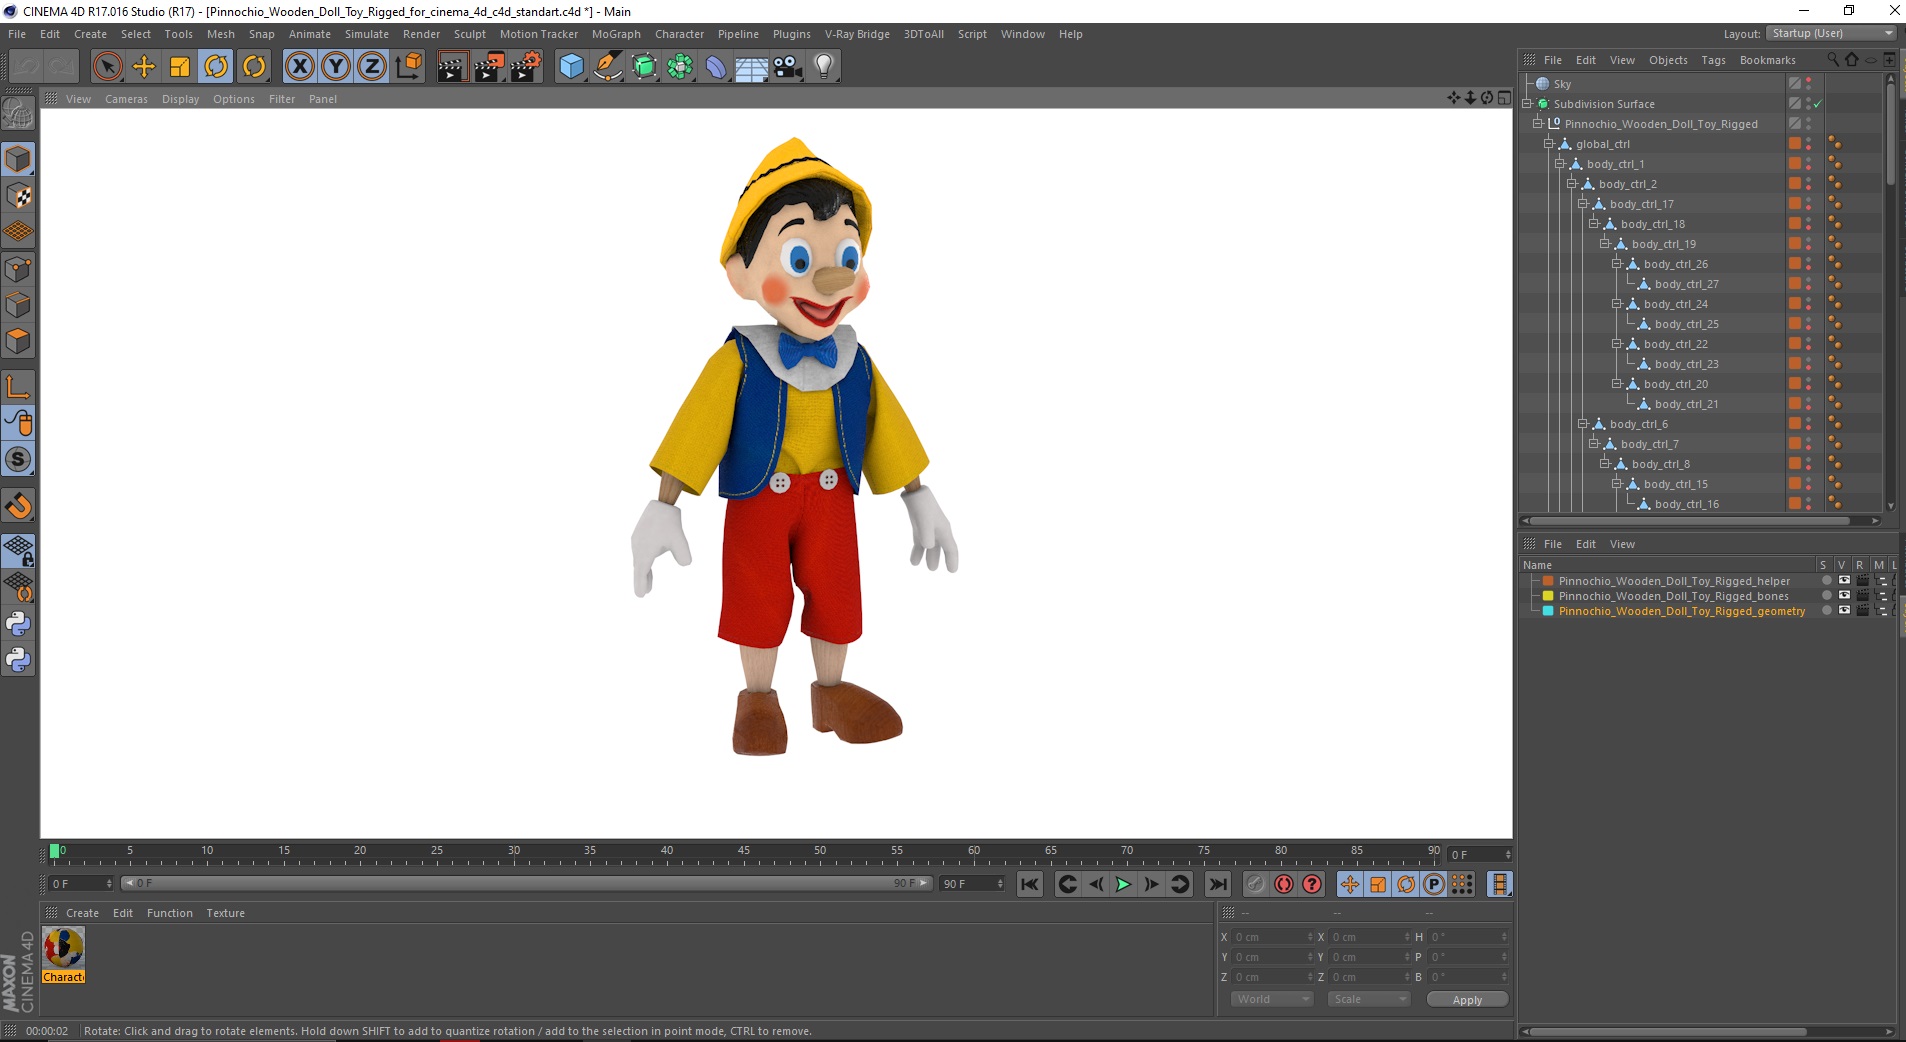
Task: Open the Sculpt menu
Action: coord(469,34)
